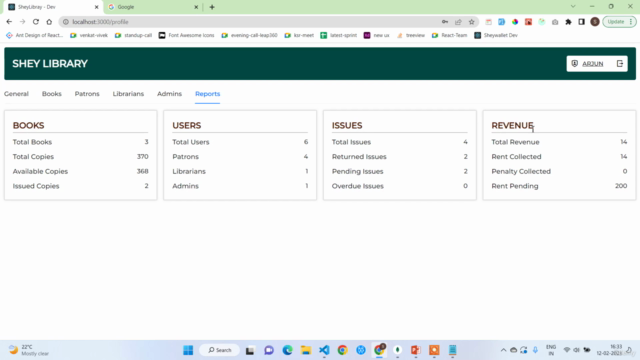Open the standup-call bookmark

[x=133, y=36]
